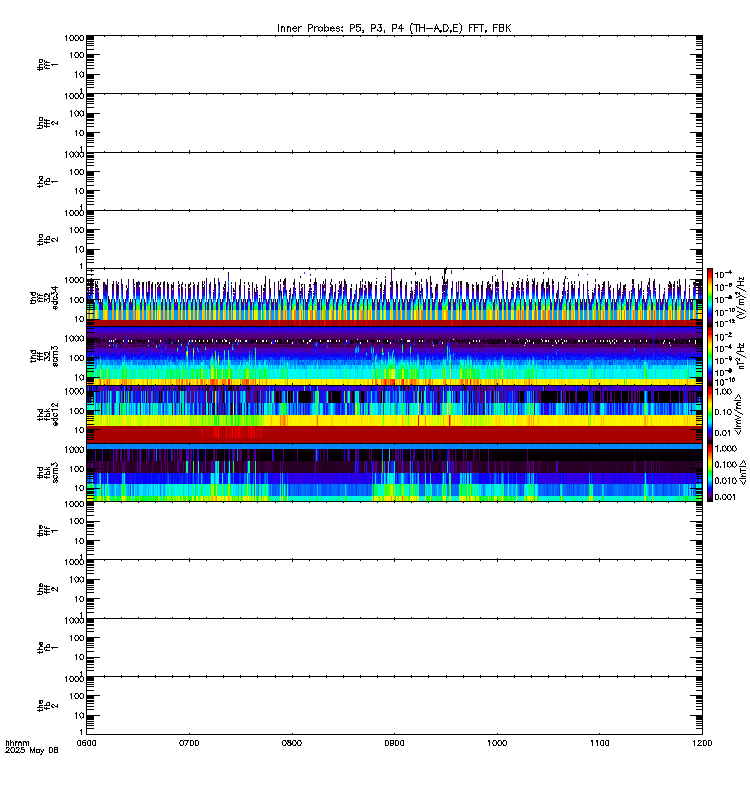
Task: Click the 'thd fff 32 scm3' panel label
Action: (x=44, y=356)
